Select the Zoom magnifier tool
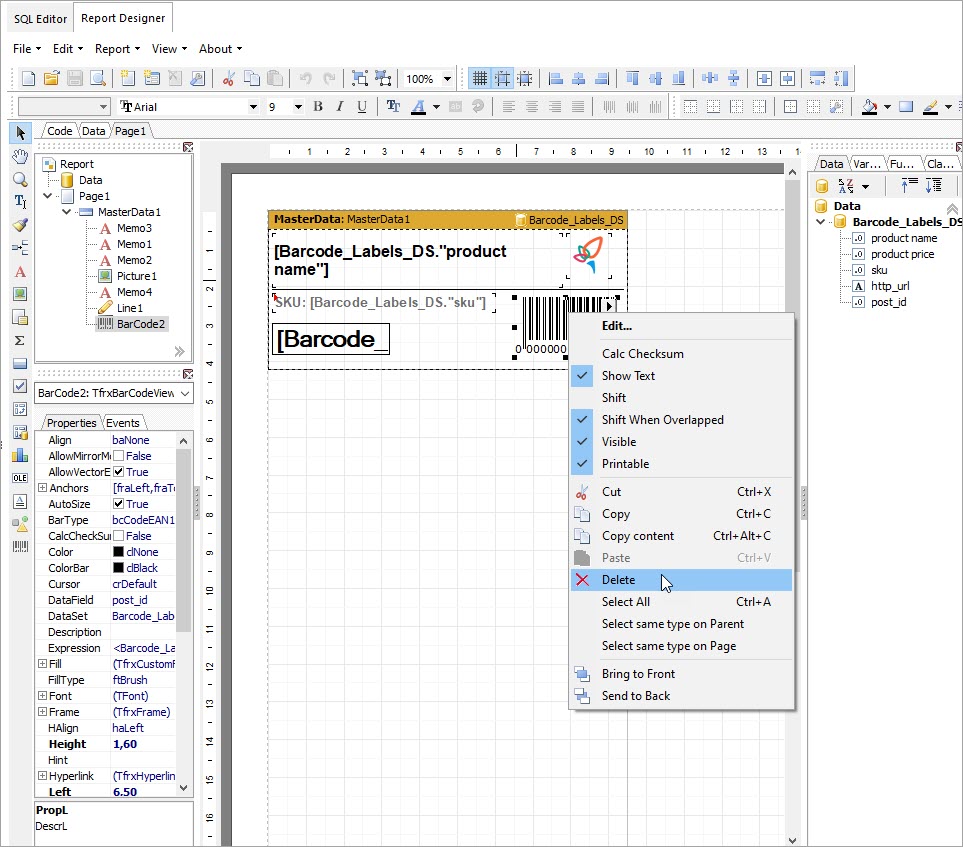963x847 pixels. [19, 179]
